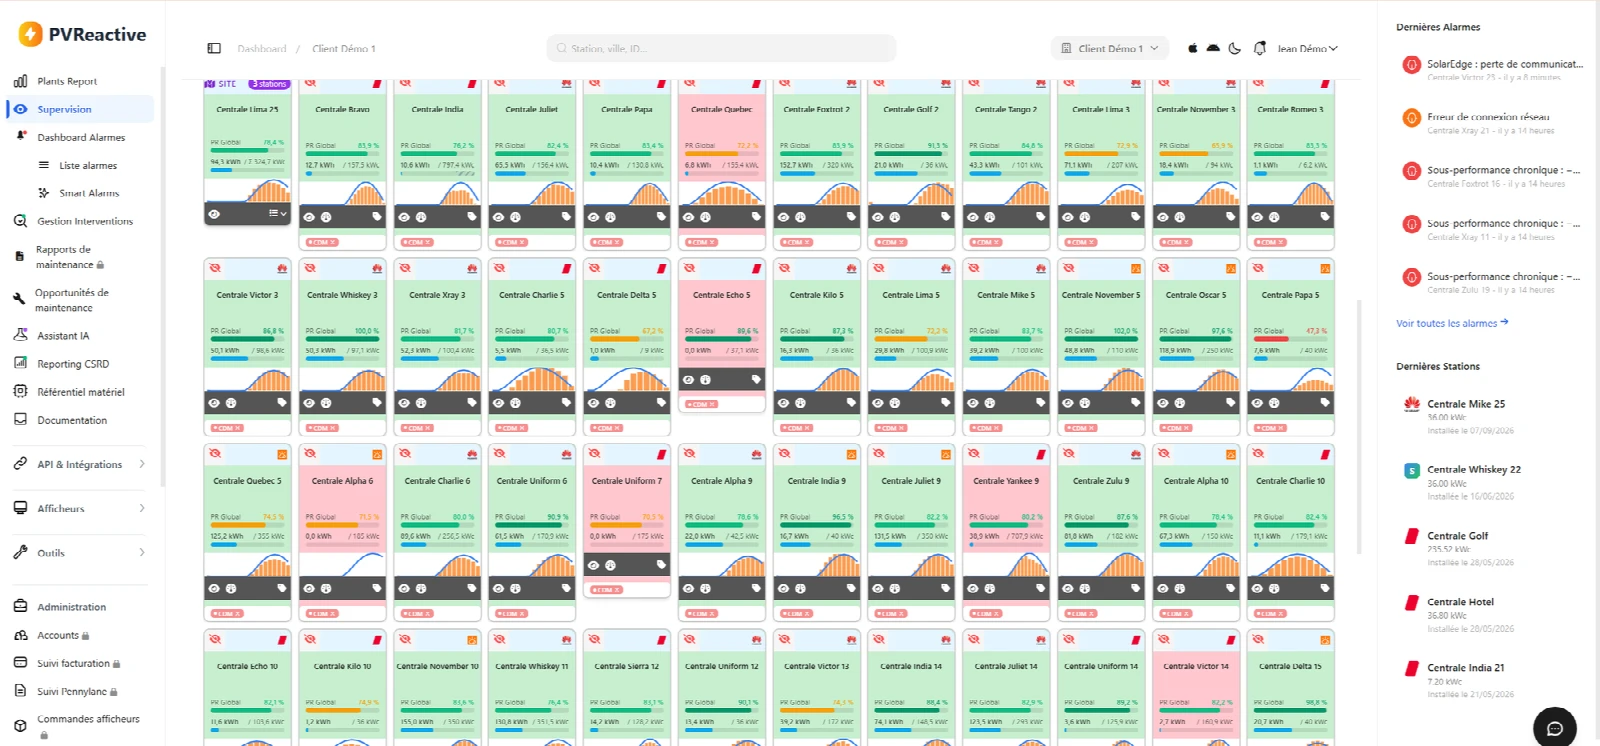Open Smart Alarms submenu entry
Screen dimensions: 1600x746
pyautogui.click(x=88, y=193)
